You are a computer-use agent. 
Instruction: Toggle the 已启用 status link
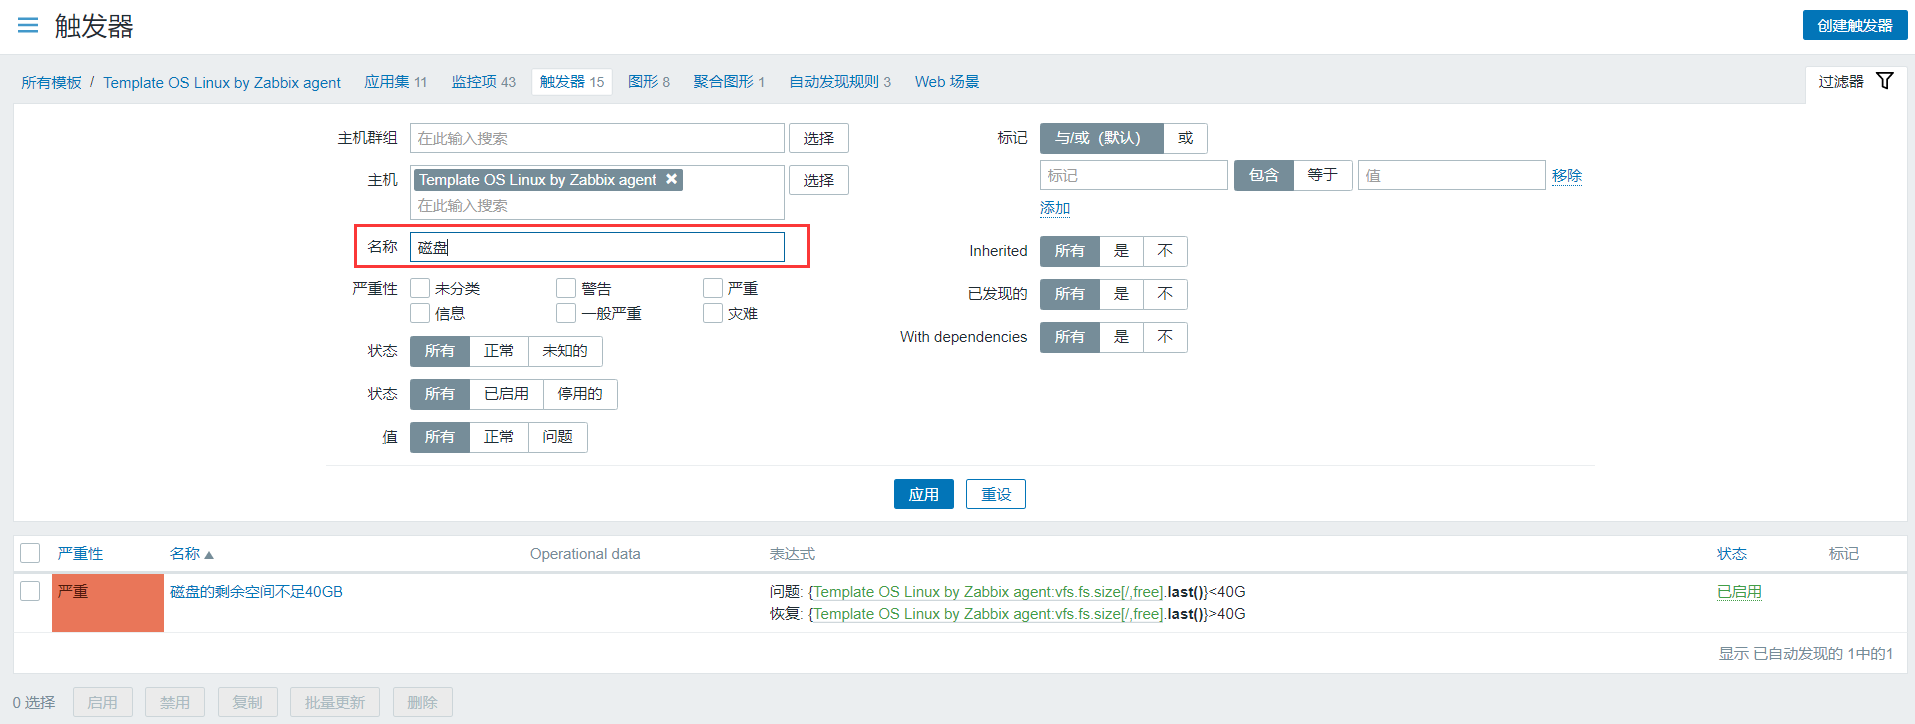pos(1739,592)
